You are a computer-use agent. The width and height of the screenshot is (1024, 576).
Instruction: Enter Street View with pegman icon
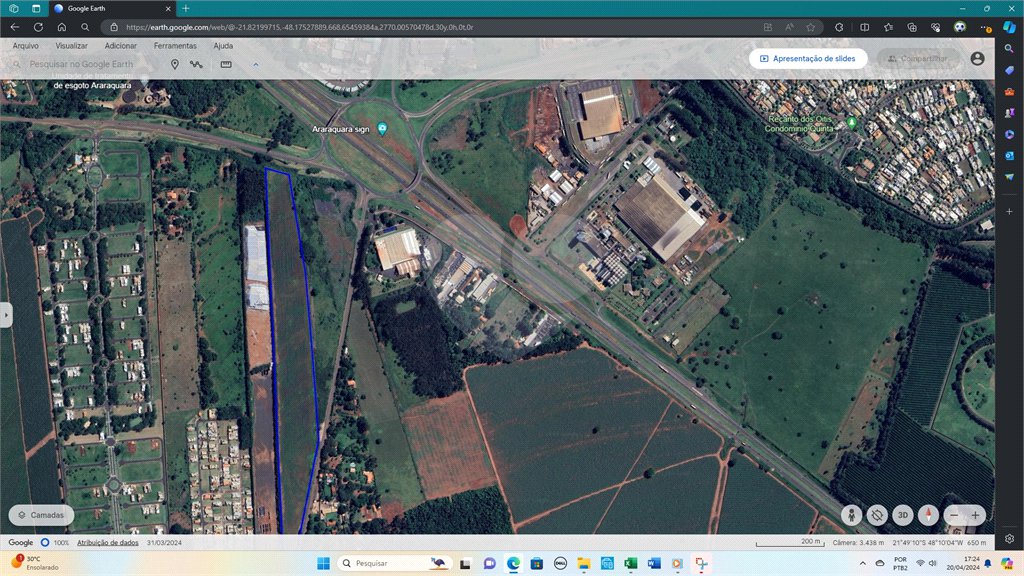click(x=851, y=515)
